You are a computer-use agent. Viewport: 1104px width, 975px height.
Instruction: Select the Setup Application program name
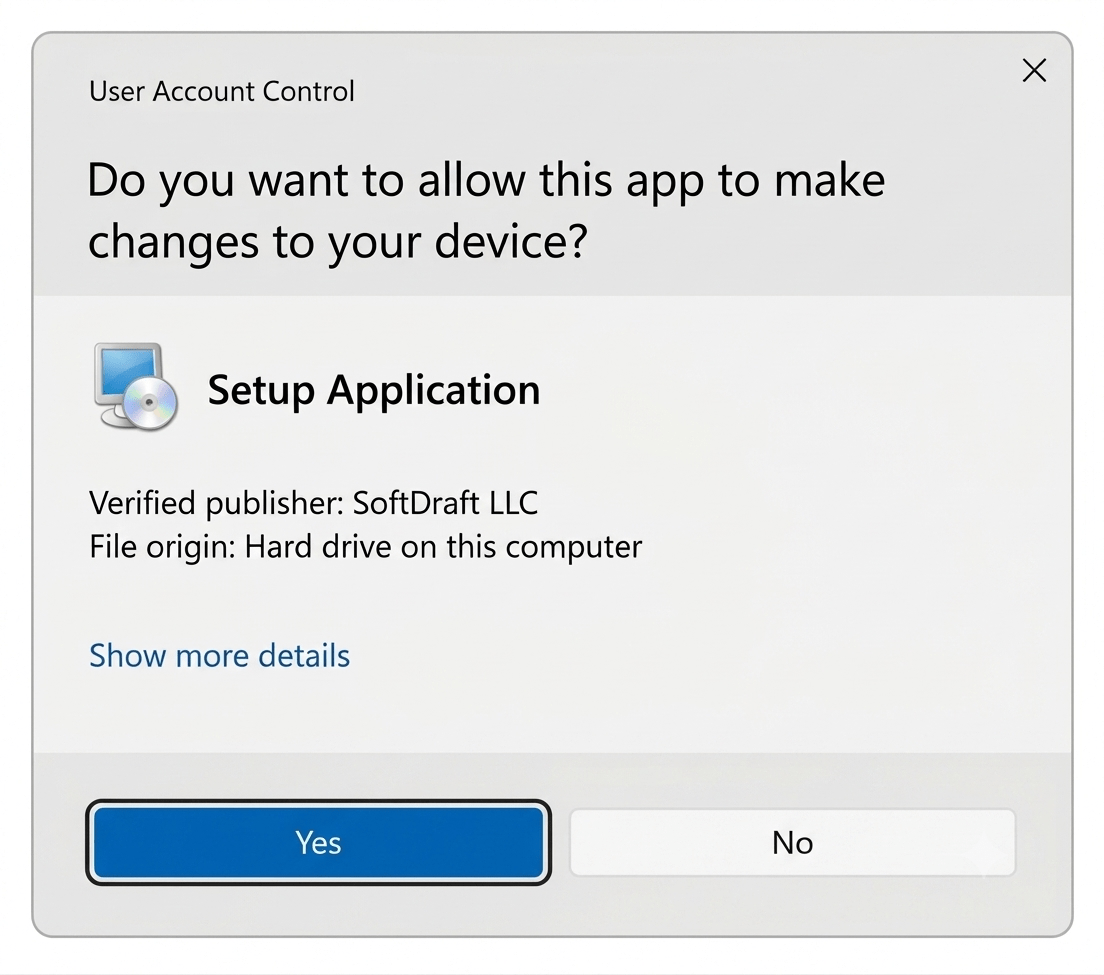(x=374, y=390)
